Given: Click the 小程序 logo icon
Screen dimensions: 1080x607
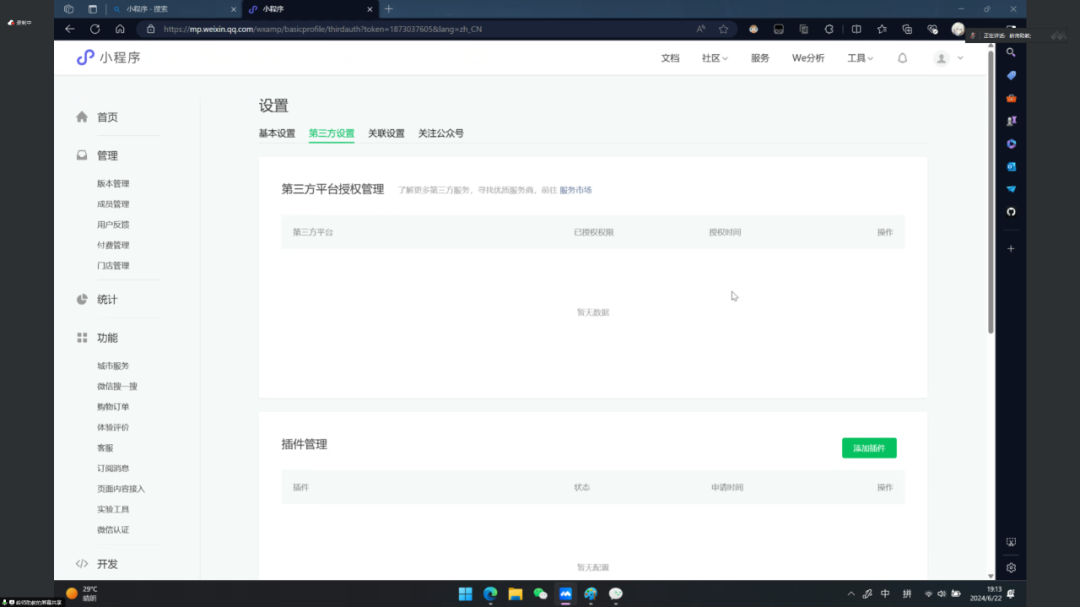Looking at the screenshot, I should (85, 58).
